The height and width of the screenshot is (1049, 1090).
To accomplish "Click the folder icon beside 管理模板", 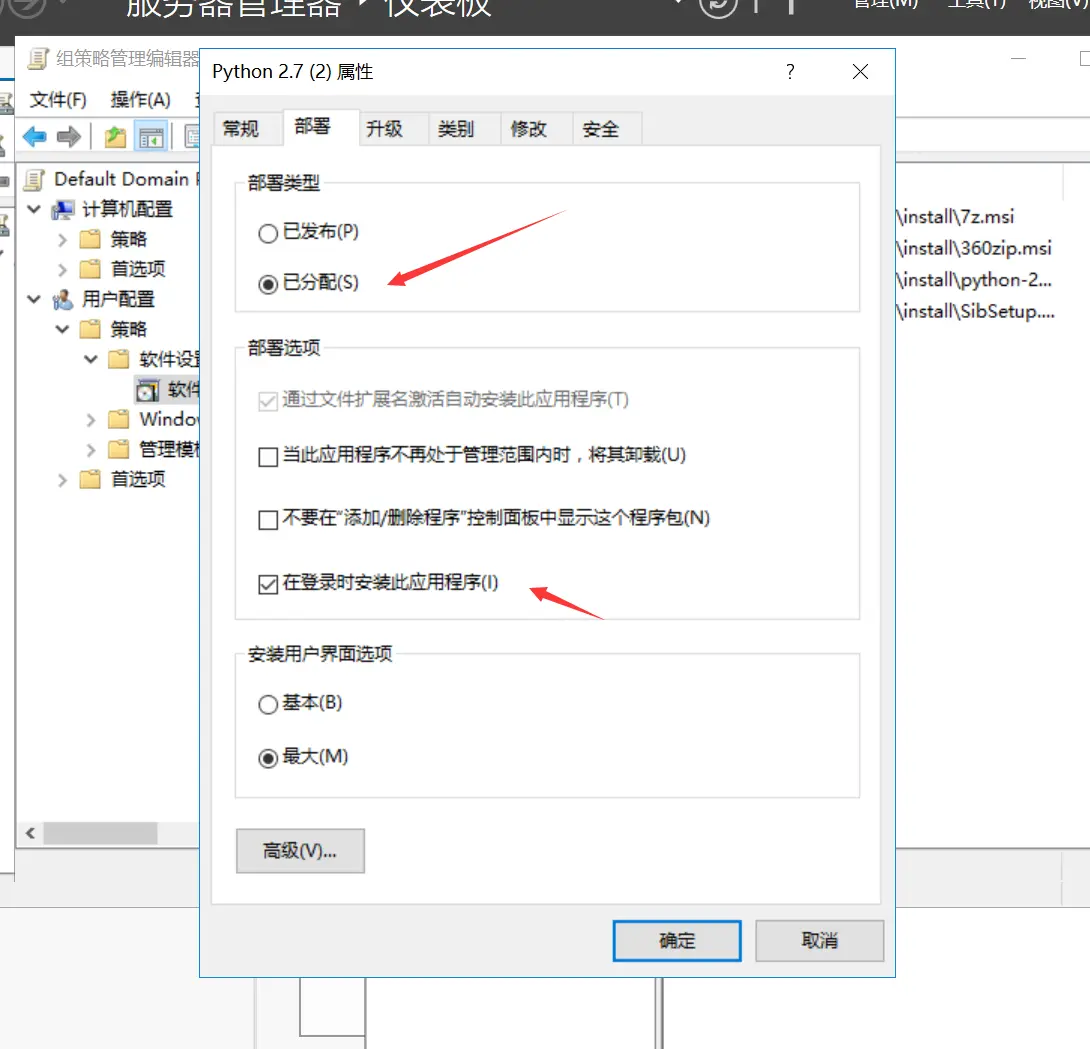I will [x=119, y=449].
